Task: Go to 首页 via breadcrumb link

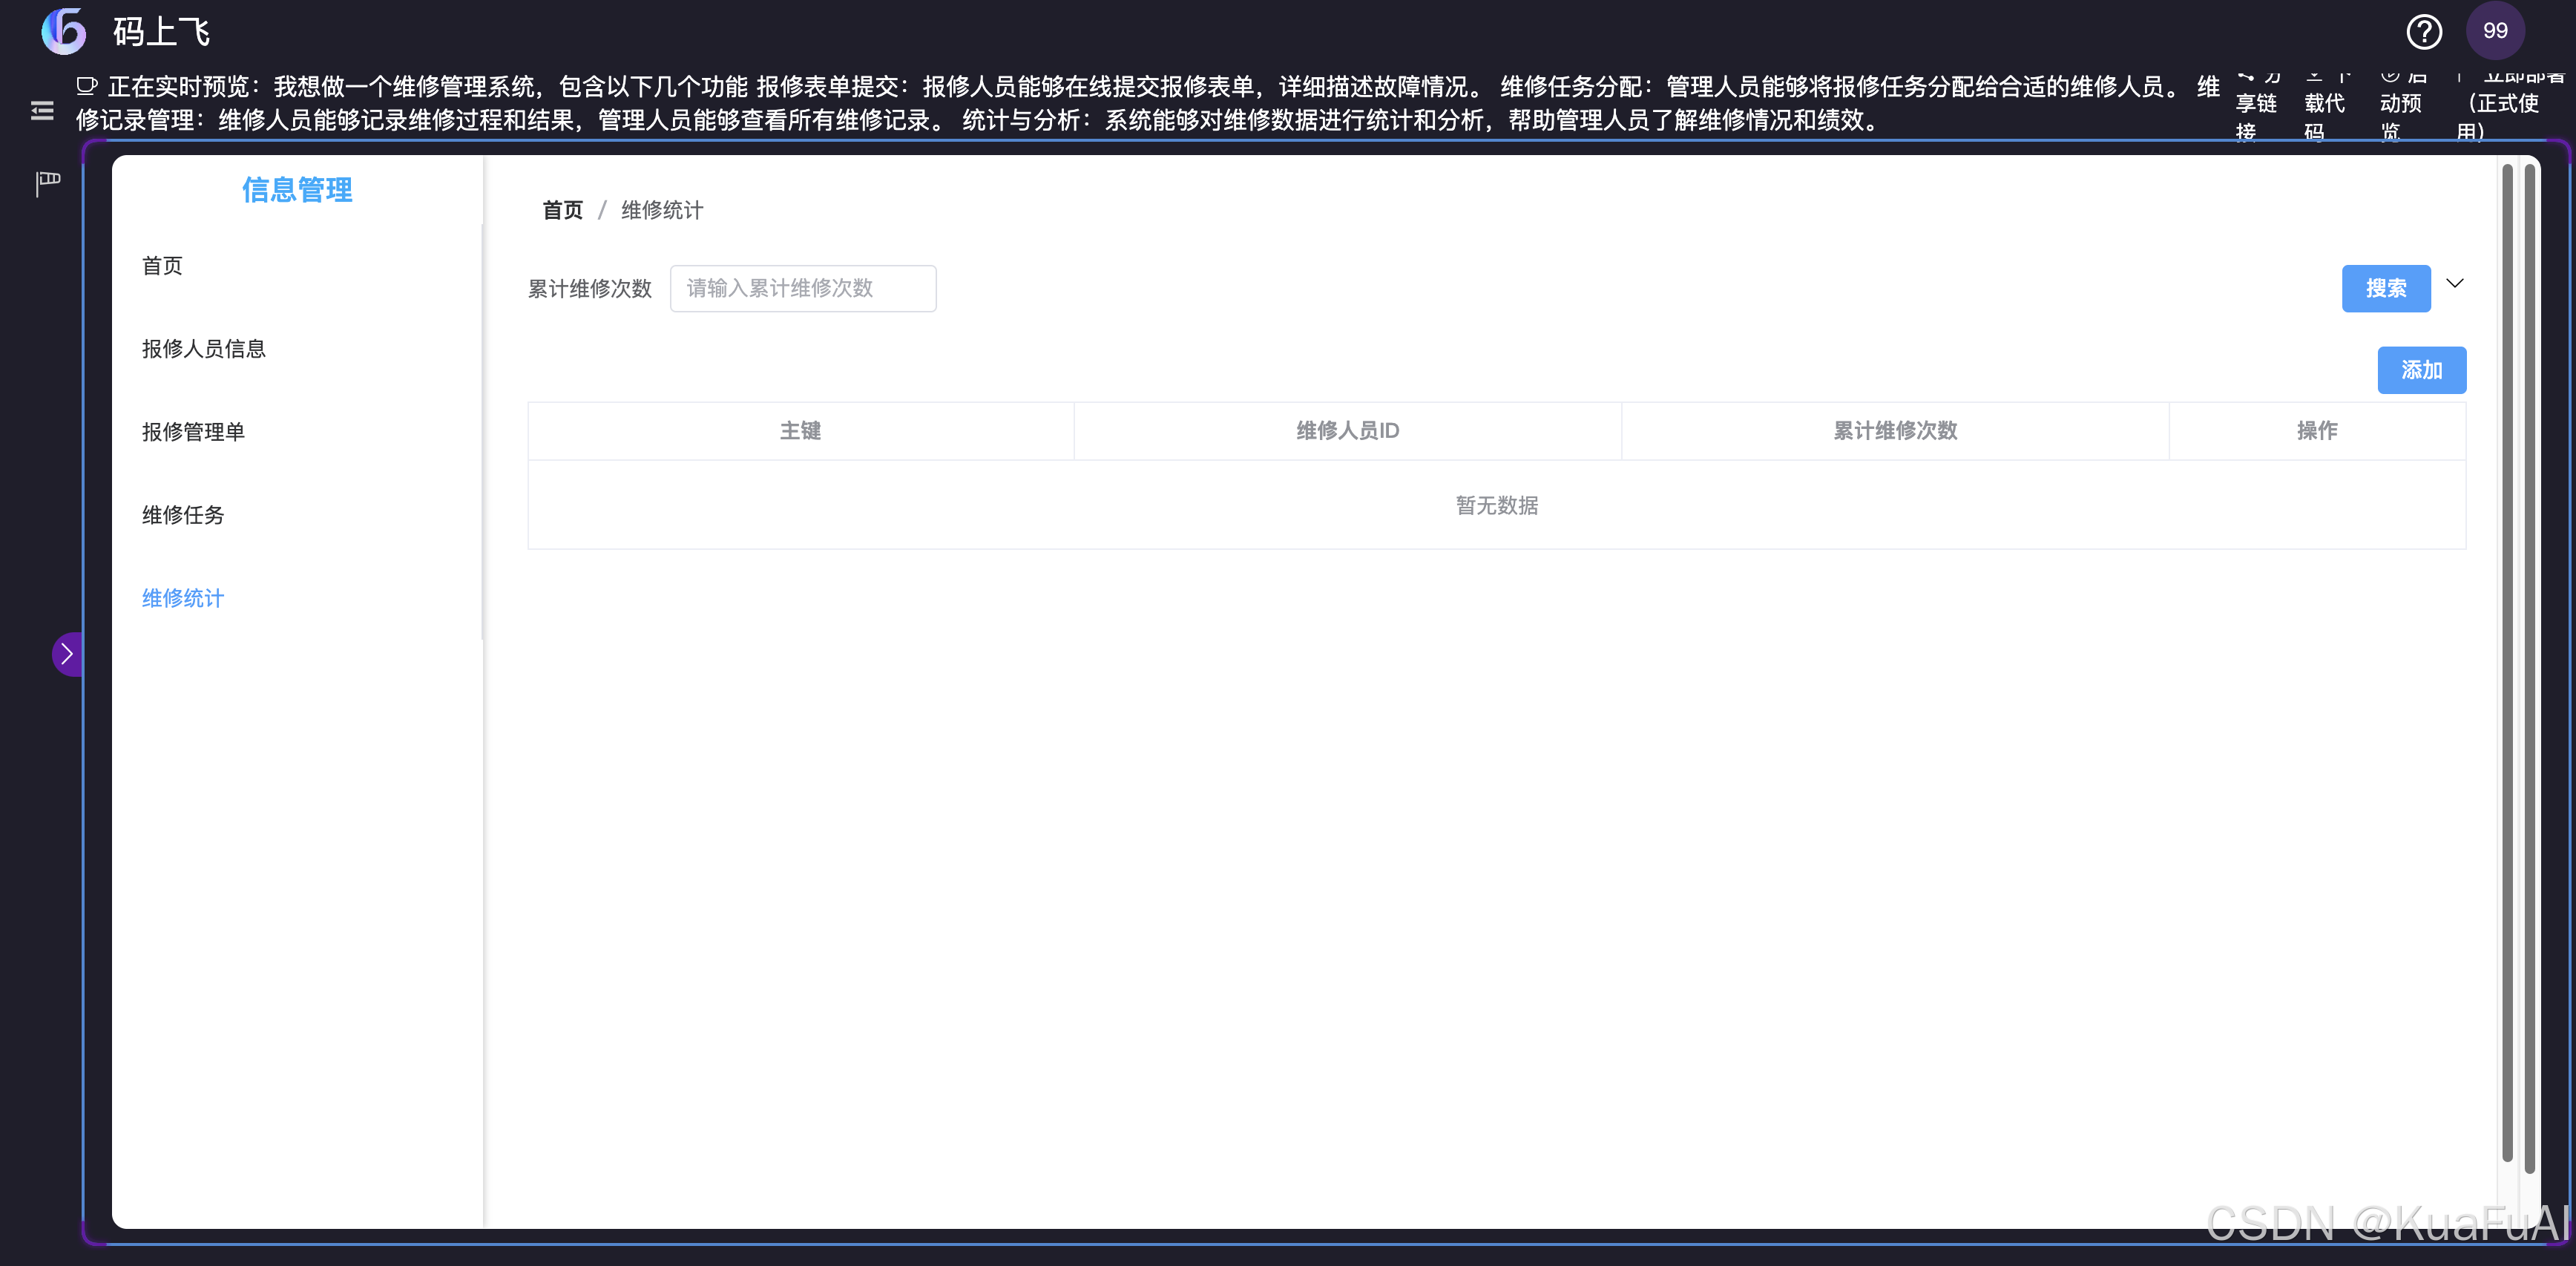Action: [562, 210]
